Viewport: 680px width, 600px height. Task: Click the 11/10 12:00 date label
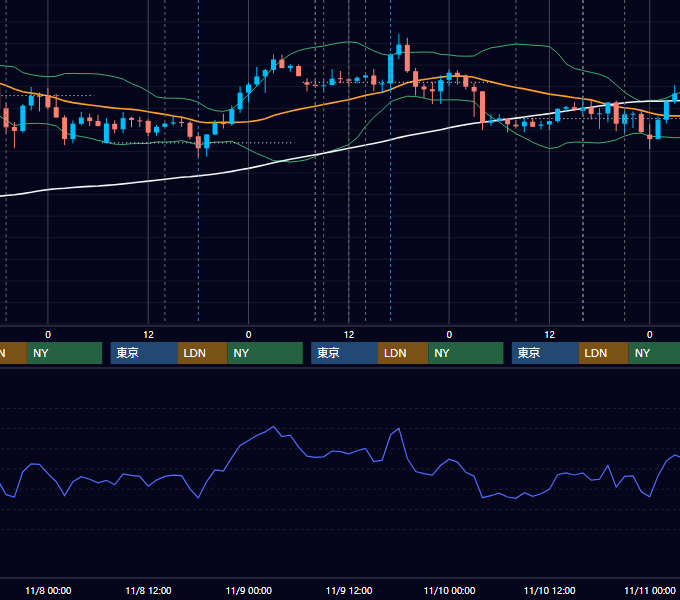(x=549, y=590)
